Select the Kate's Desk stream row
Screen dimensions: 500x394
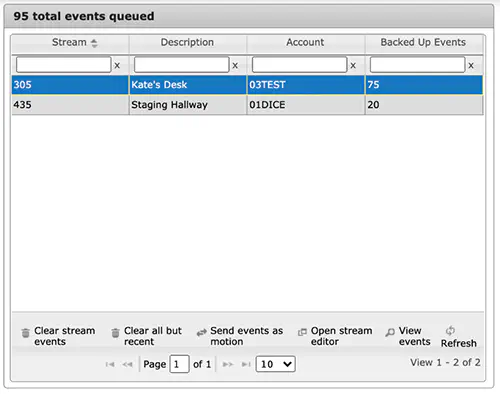coord(247,85)
